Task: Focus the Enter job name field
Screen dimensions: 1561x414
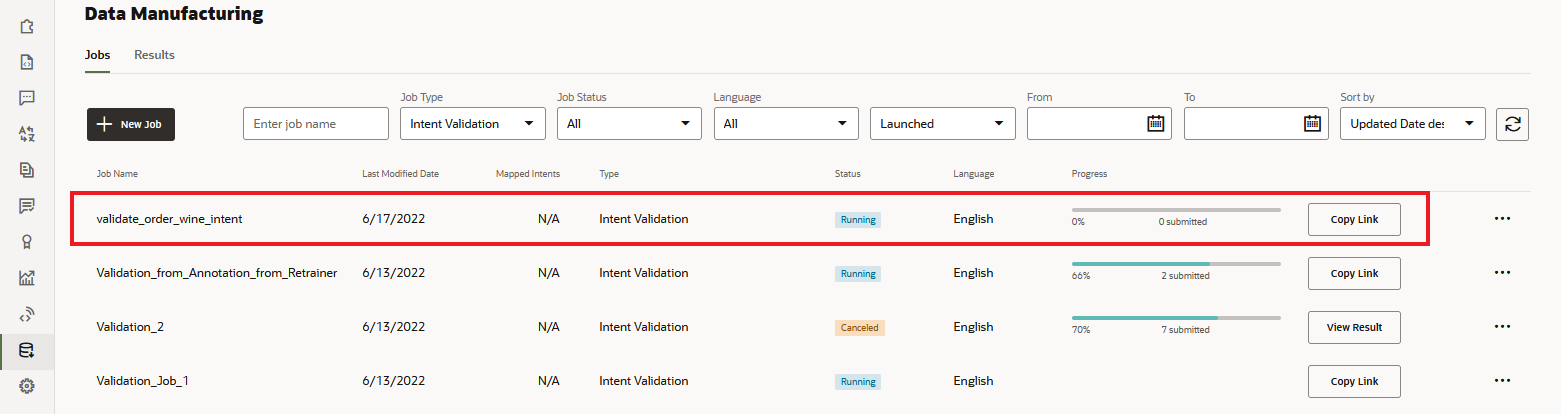Action: [x=315, y=124]
